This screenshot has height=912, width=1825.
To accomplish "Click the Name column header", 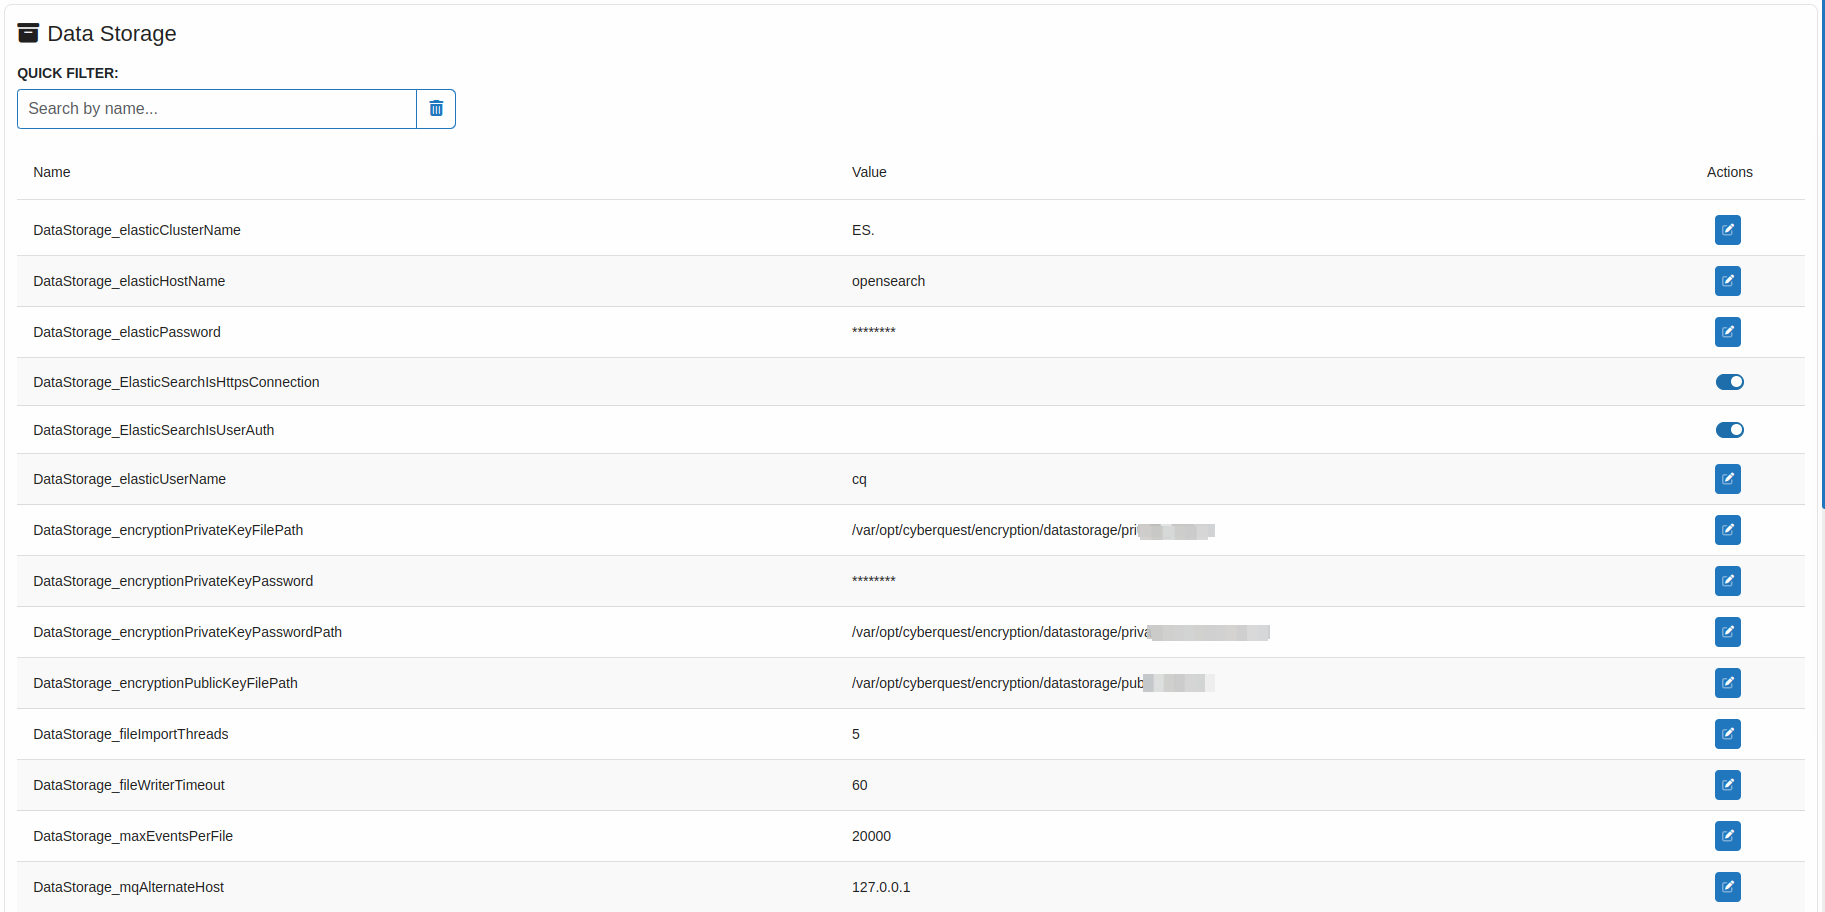I will coord(52,172).
